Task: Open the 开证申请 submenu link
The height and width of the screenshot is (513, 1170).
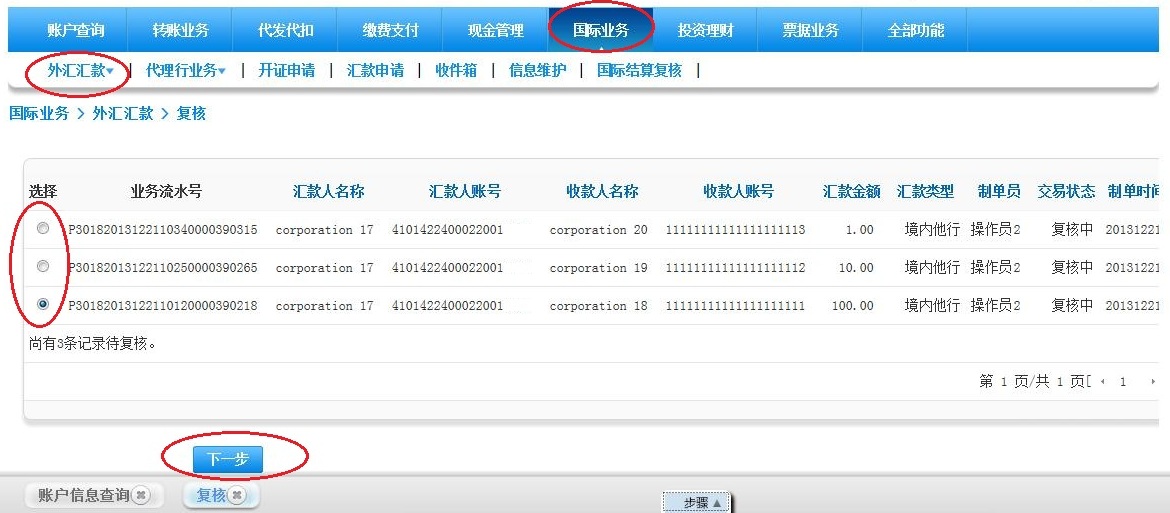Action: click(286, 71)
